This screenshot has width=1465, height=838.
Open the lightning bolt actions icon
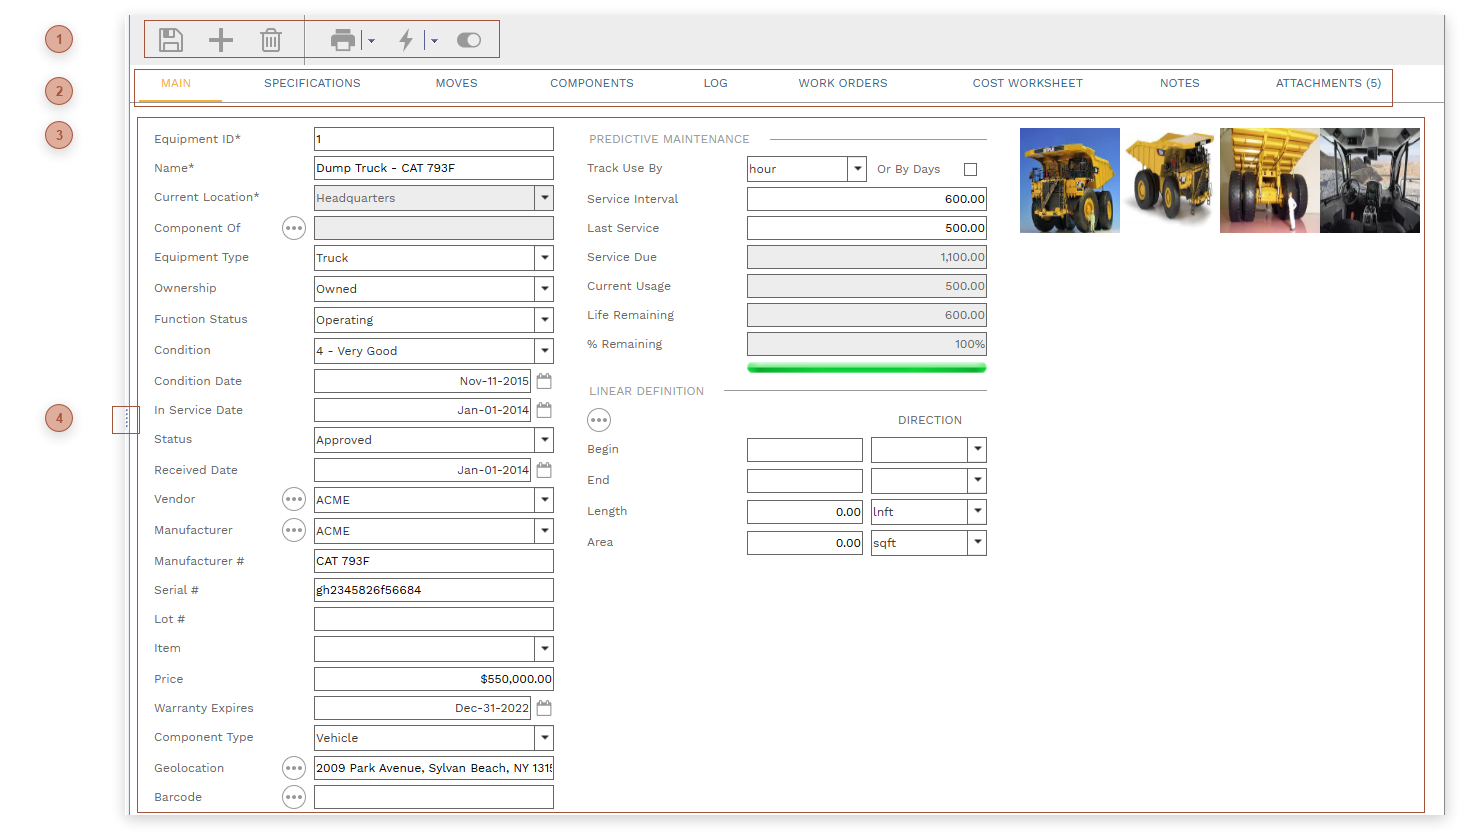click(406, 40)
